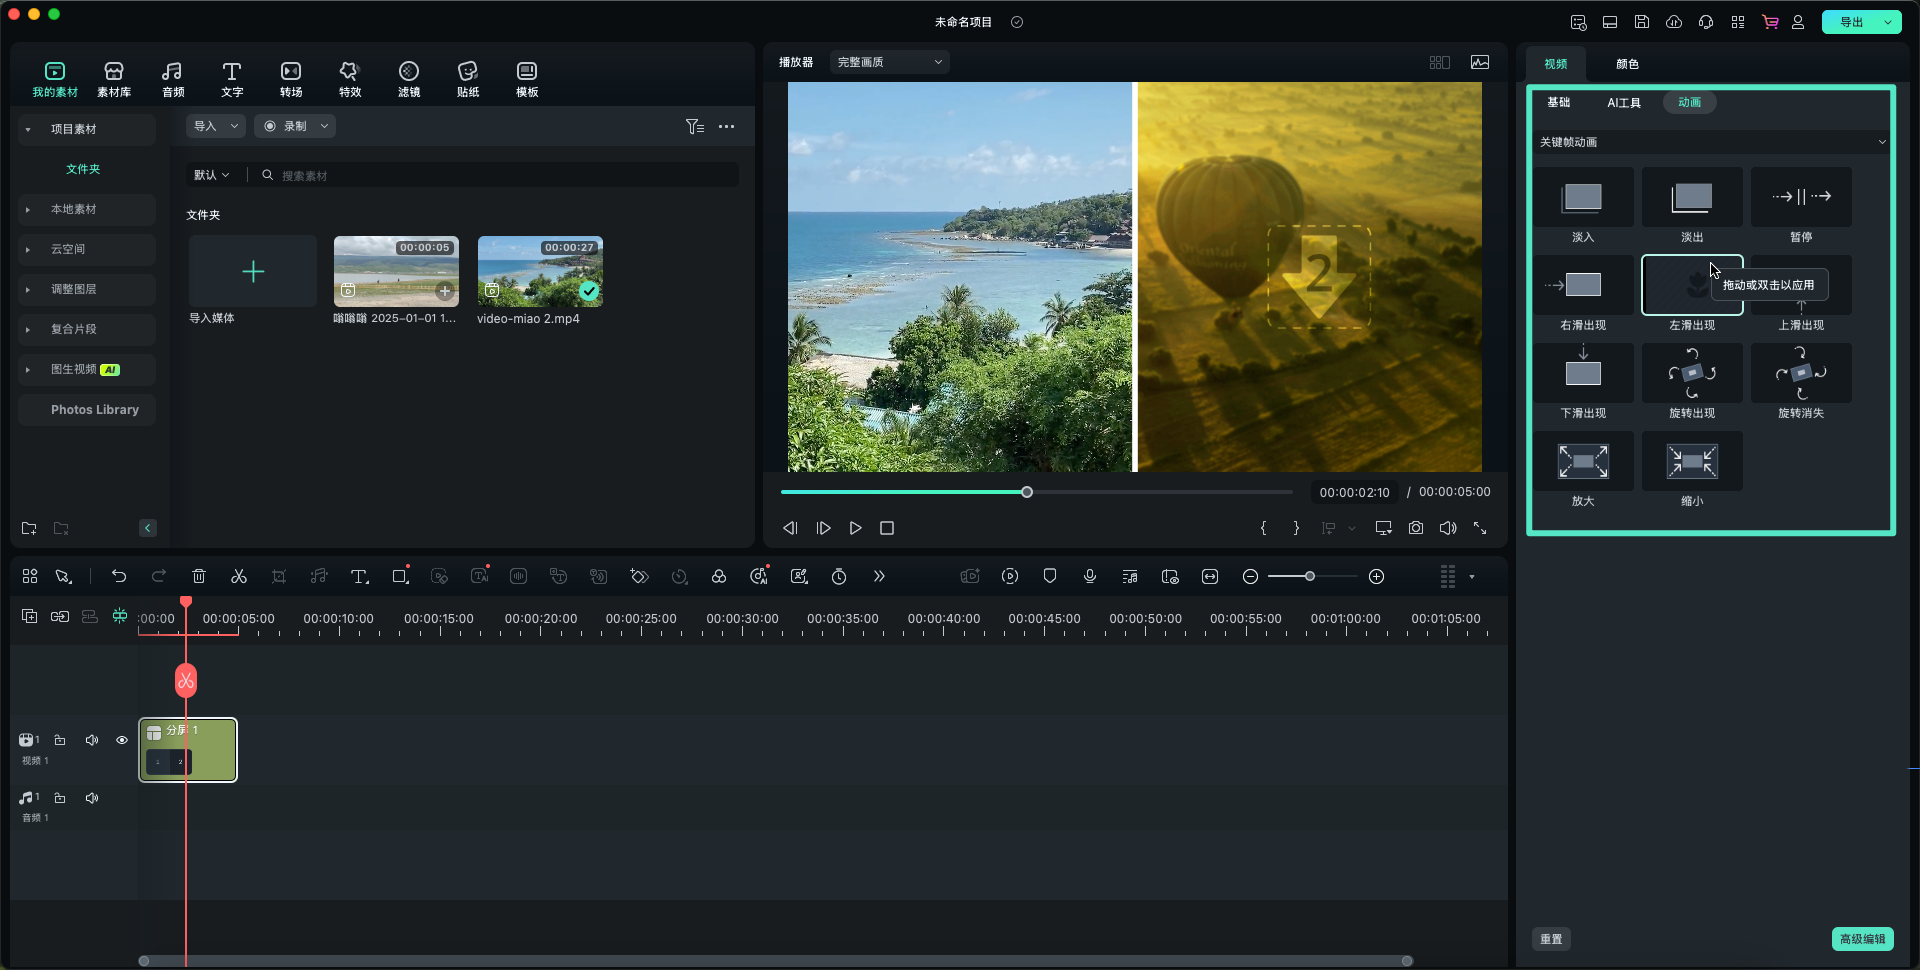The width and height of the screenshot is (1920, 970).
Task: Click the player progress slider handle
Action: click(x=1027, y=492)
